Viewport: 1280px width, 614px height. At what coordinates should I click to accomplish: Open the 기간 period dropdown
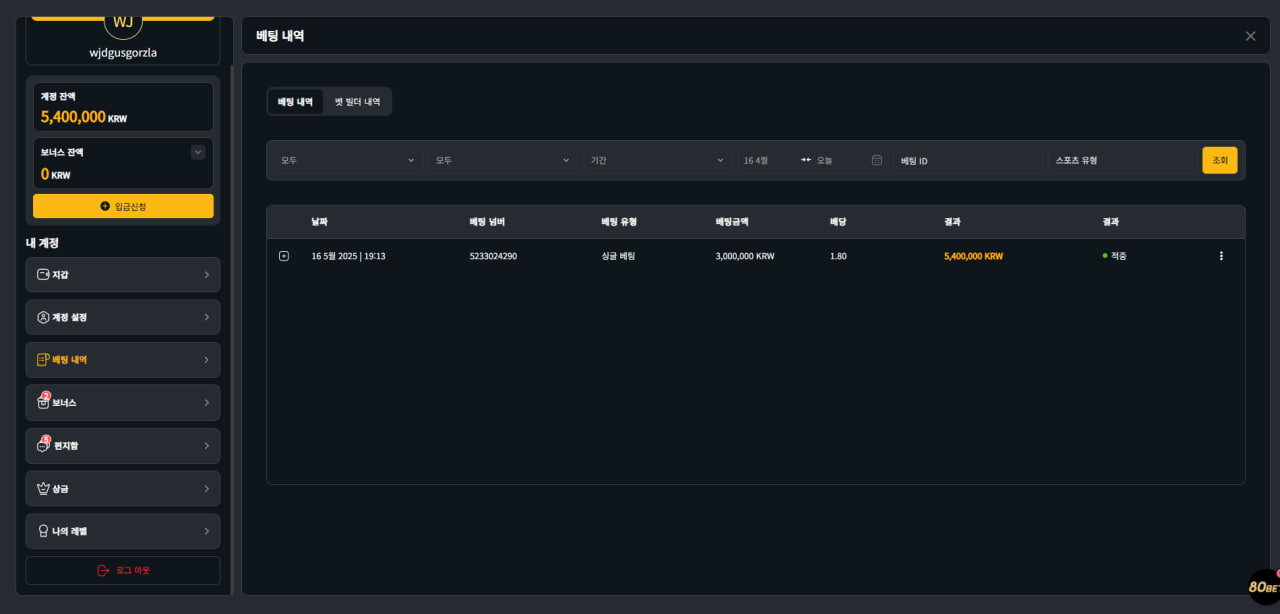[x=657, y=160]
